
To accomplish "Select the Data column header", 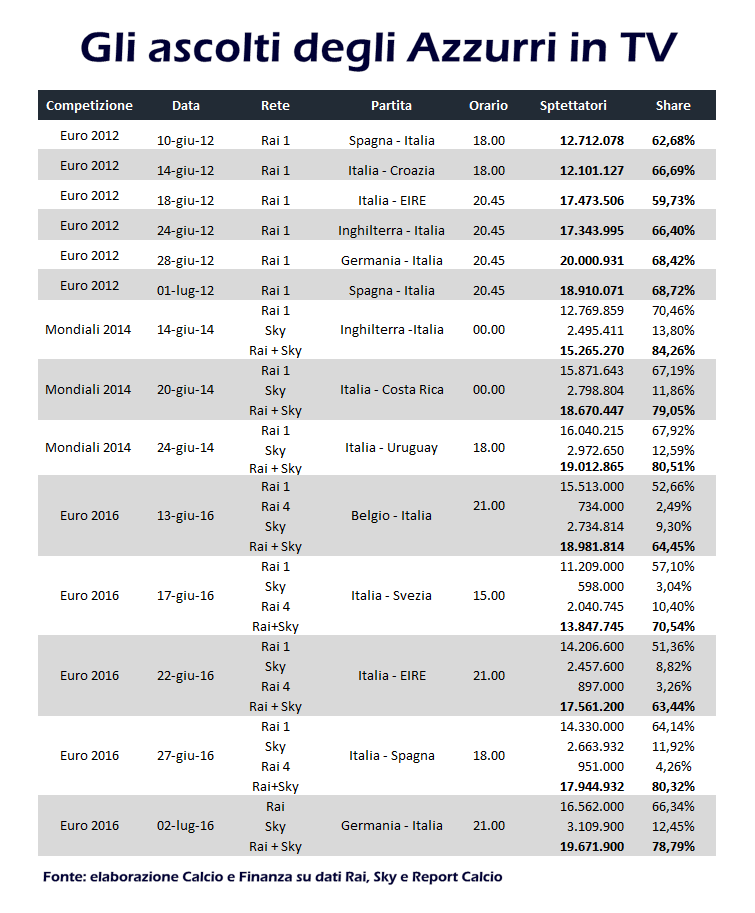I will pos(186,105).
